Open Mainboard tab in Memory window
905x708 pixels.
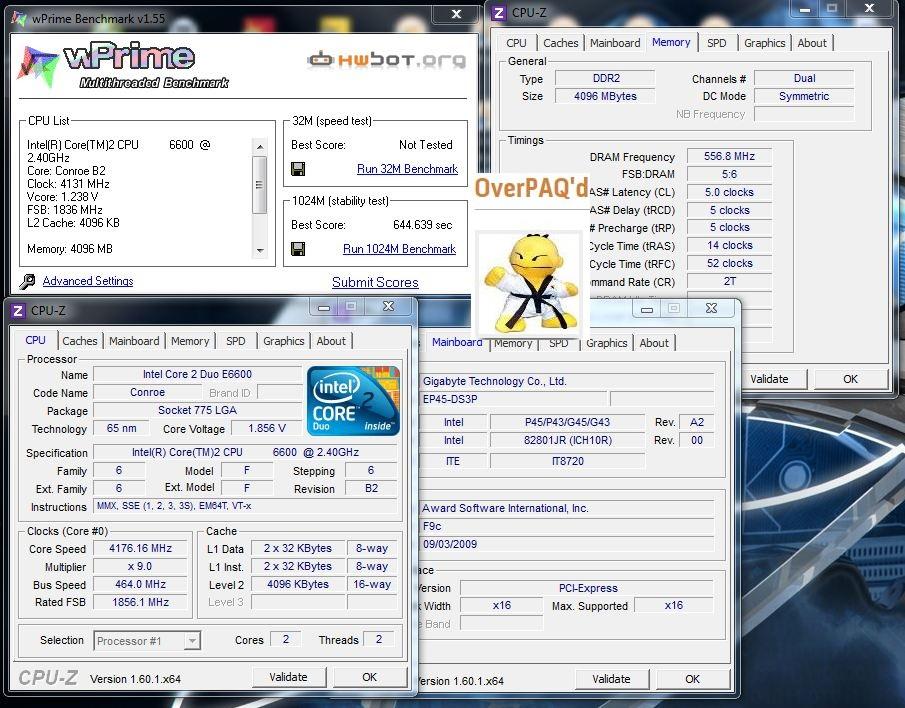tap(615, 43)
